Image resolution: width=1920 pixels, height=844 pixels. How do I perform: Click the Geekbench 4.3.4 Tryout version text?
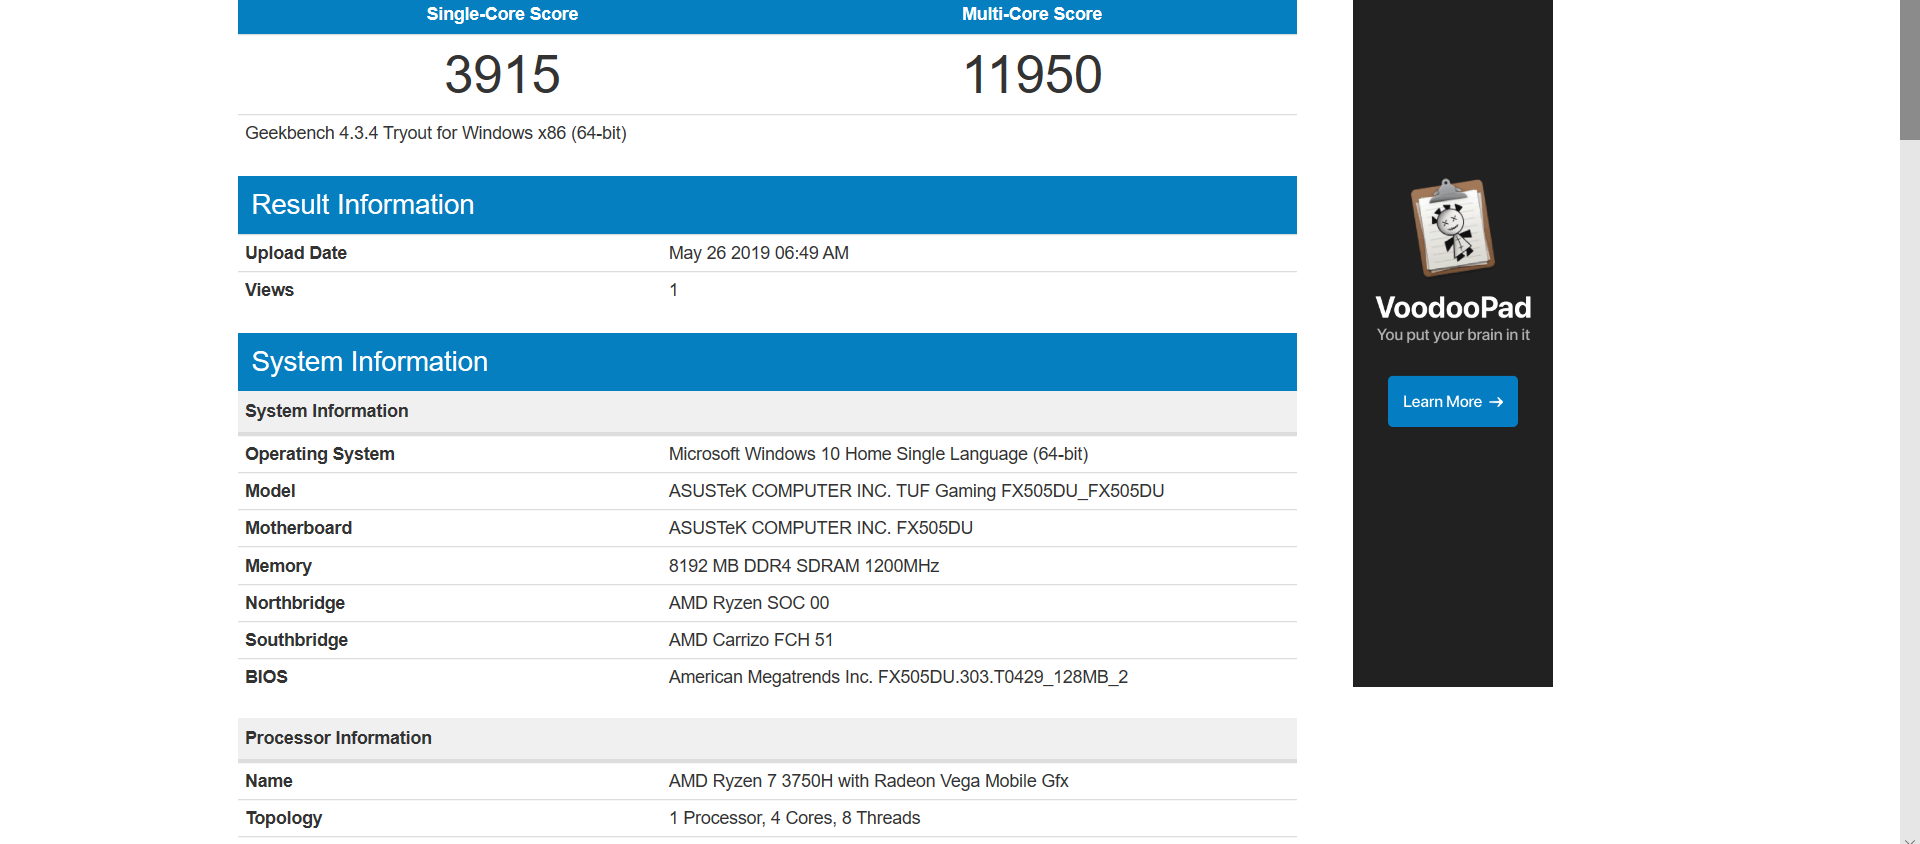coord(436,133)
